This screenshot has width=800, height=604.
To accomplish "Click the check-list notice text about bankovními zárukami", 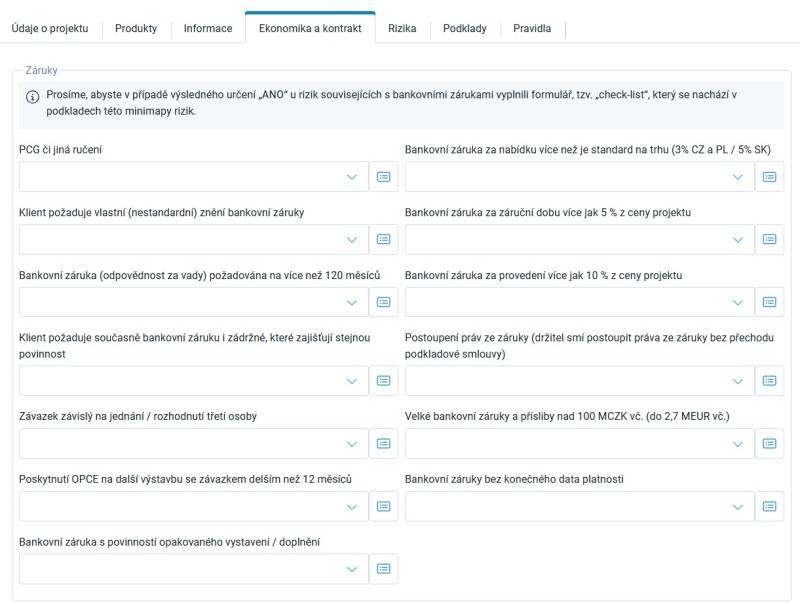I will click(391, 103).
